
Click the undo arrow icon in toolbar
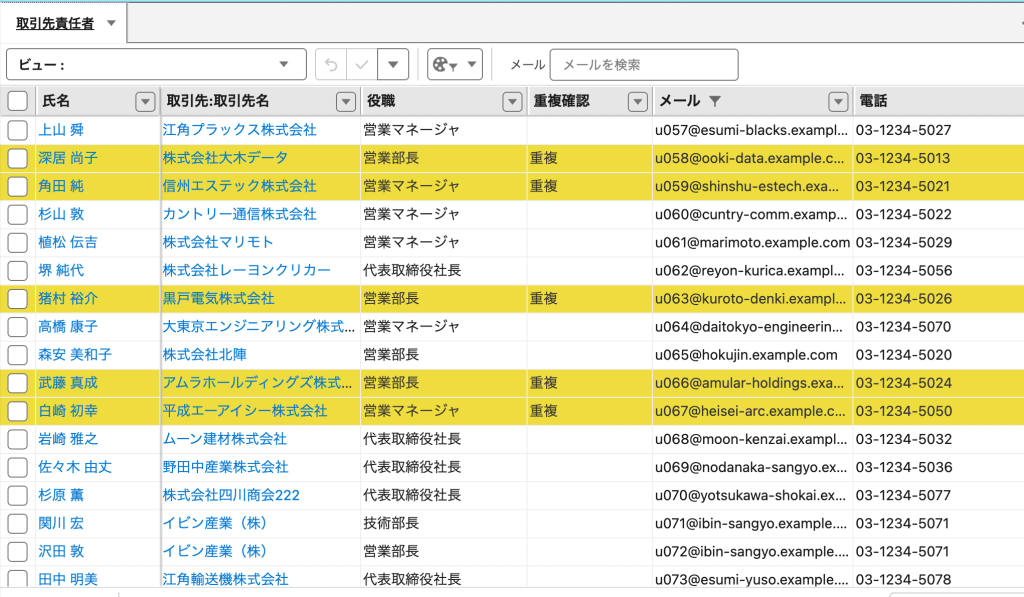(332, 65)
